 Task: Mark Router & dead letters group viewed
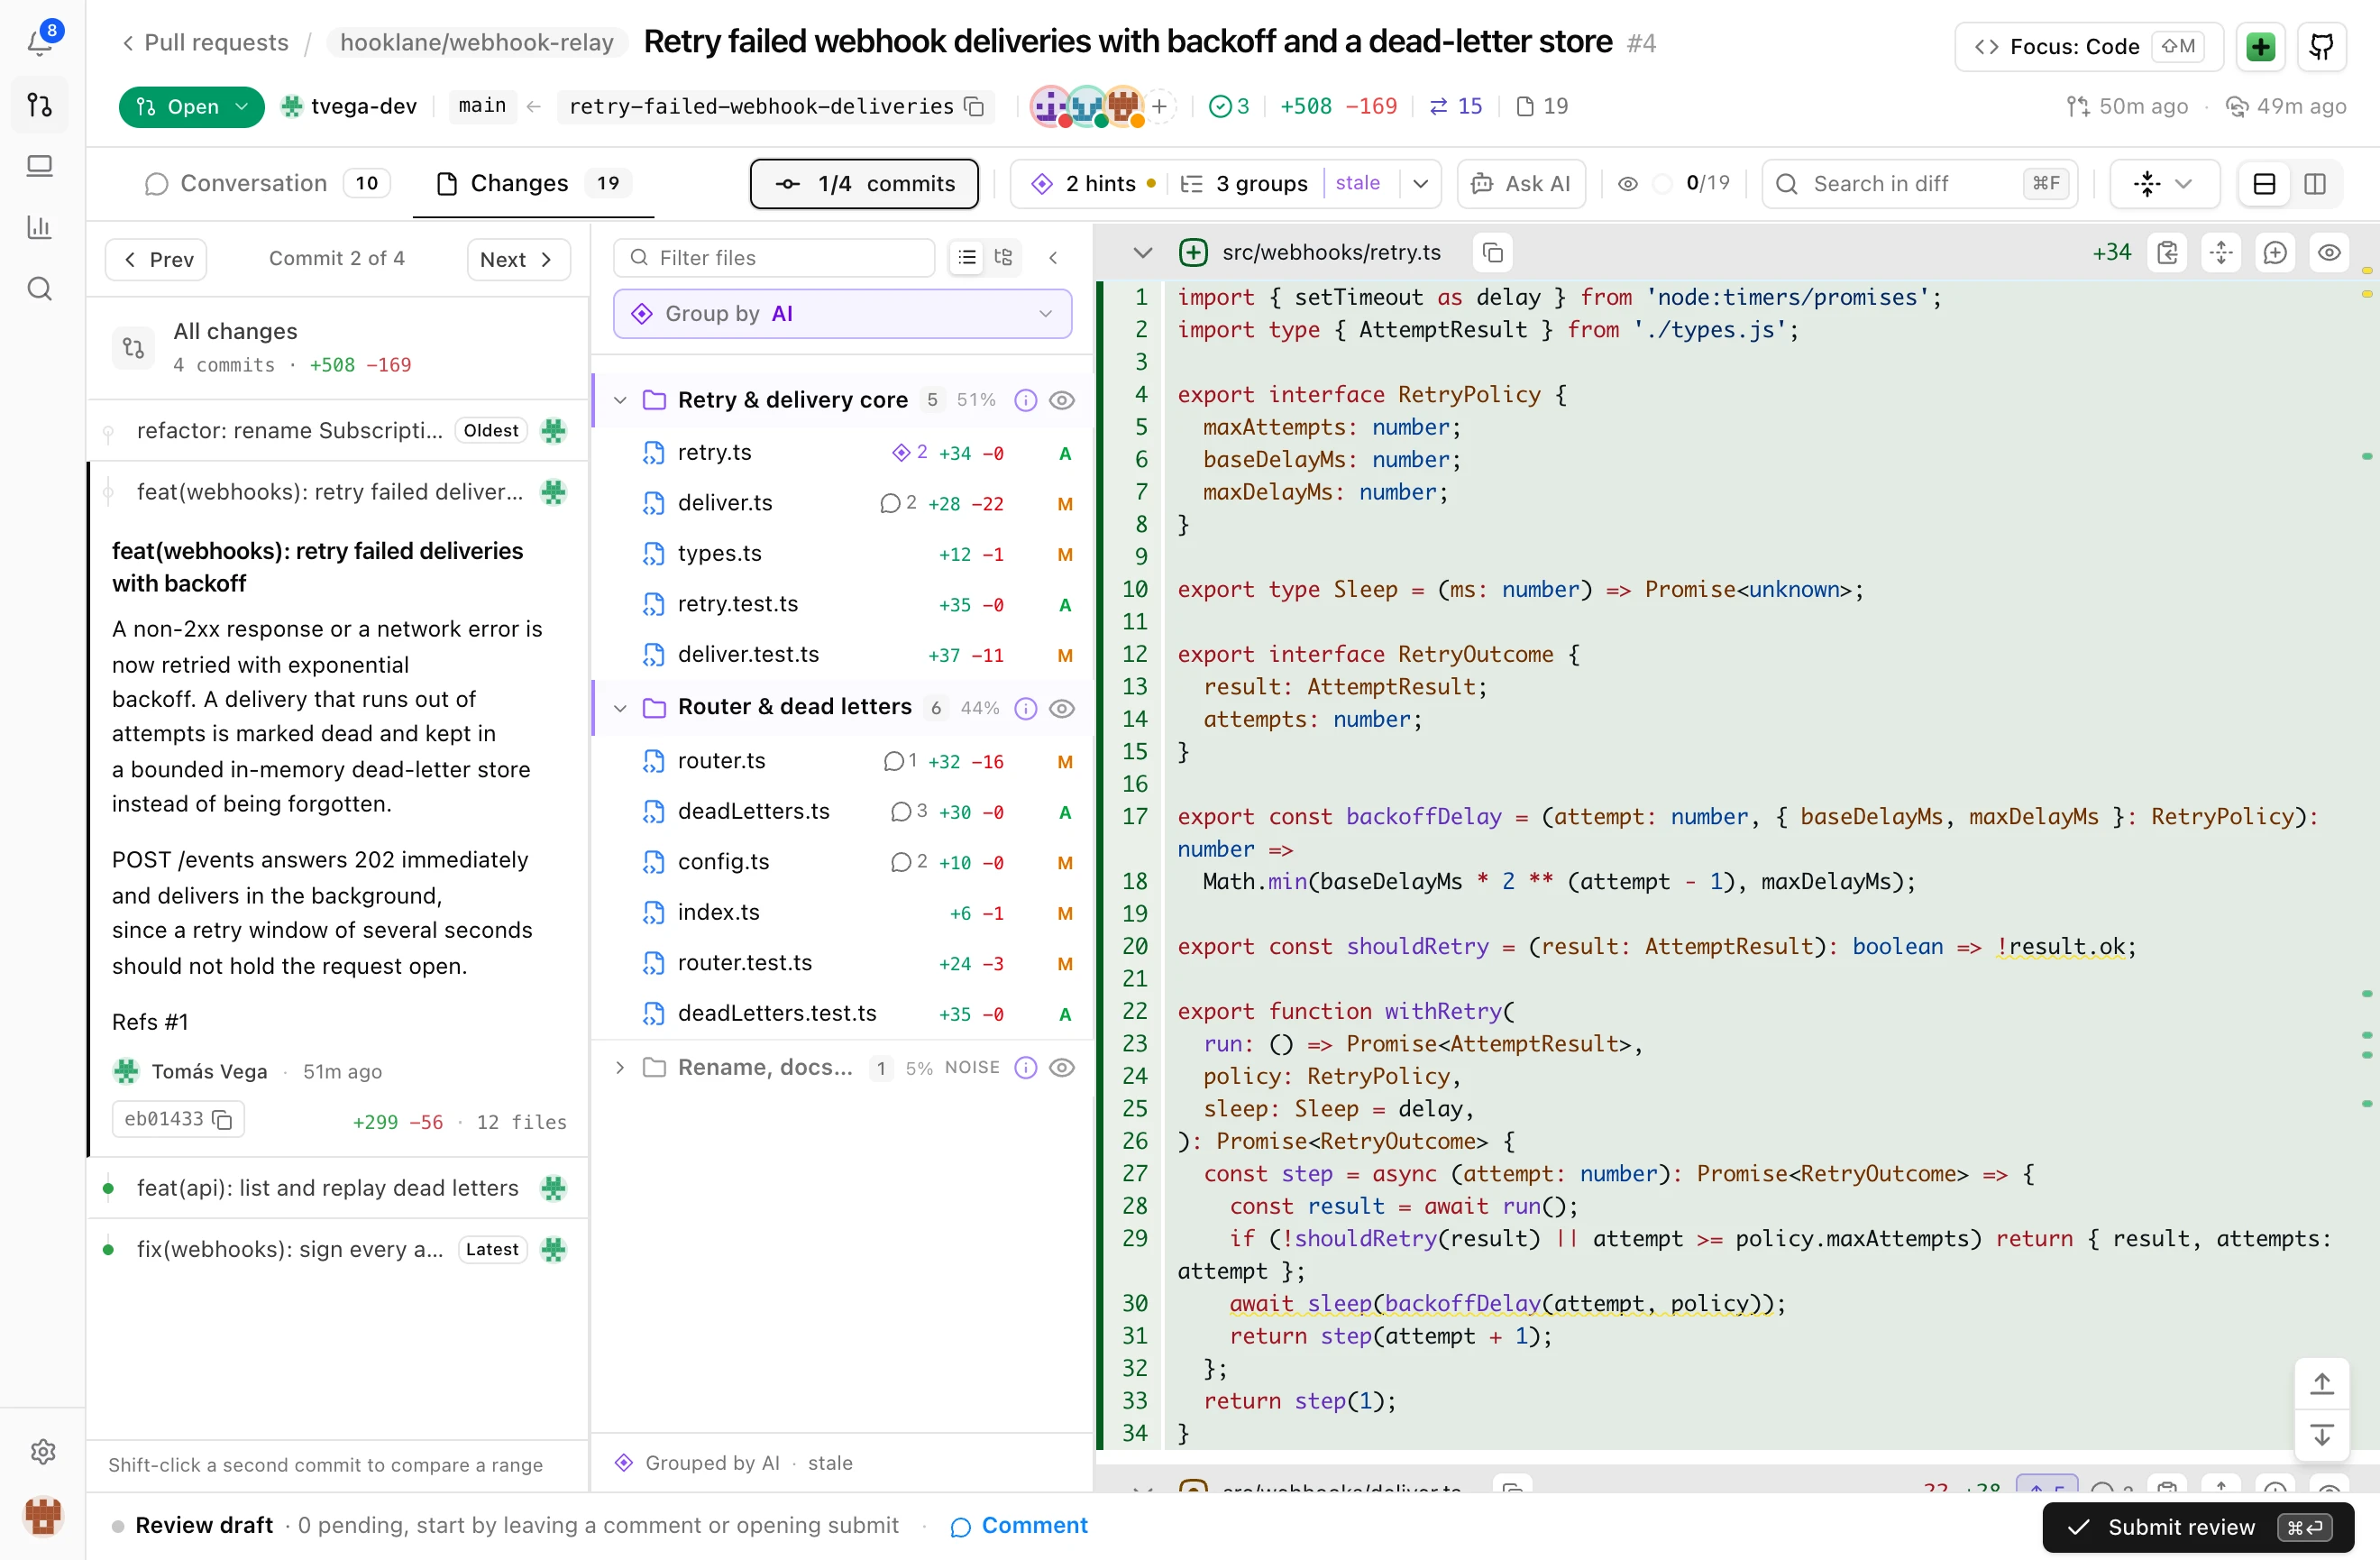(x=1062, y=708)
